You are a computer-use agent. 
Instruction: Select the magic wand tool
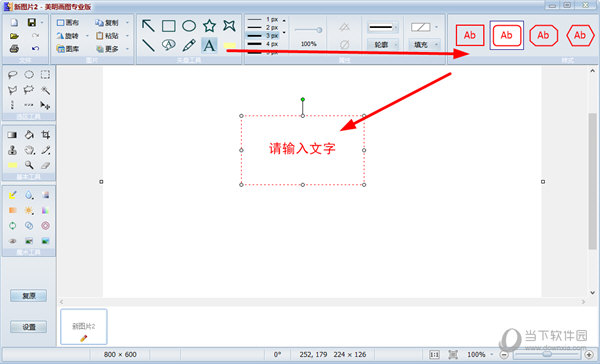point(45,90)
